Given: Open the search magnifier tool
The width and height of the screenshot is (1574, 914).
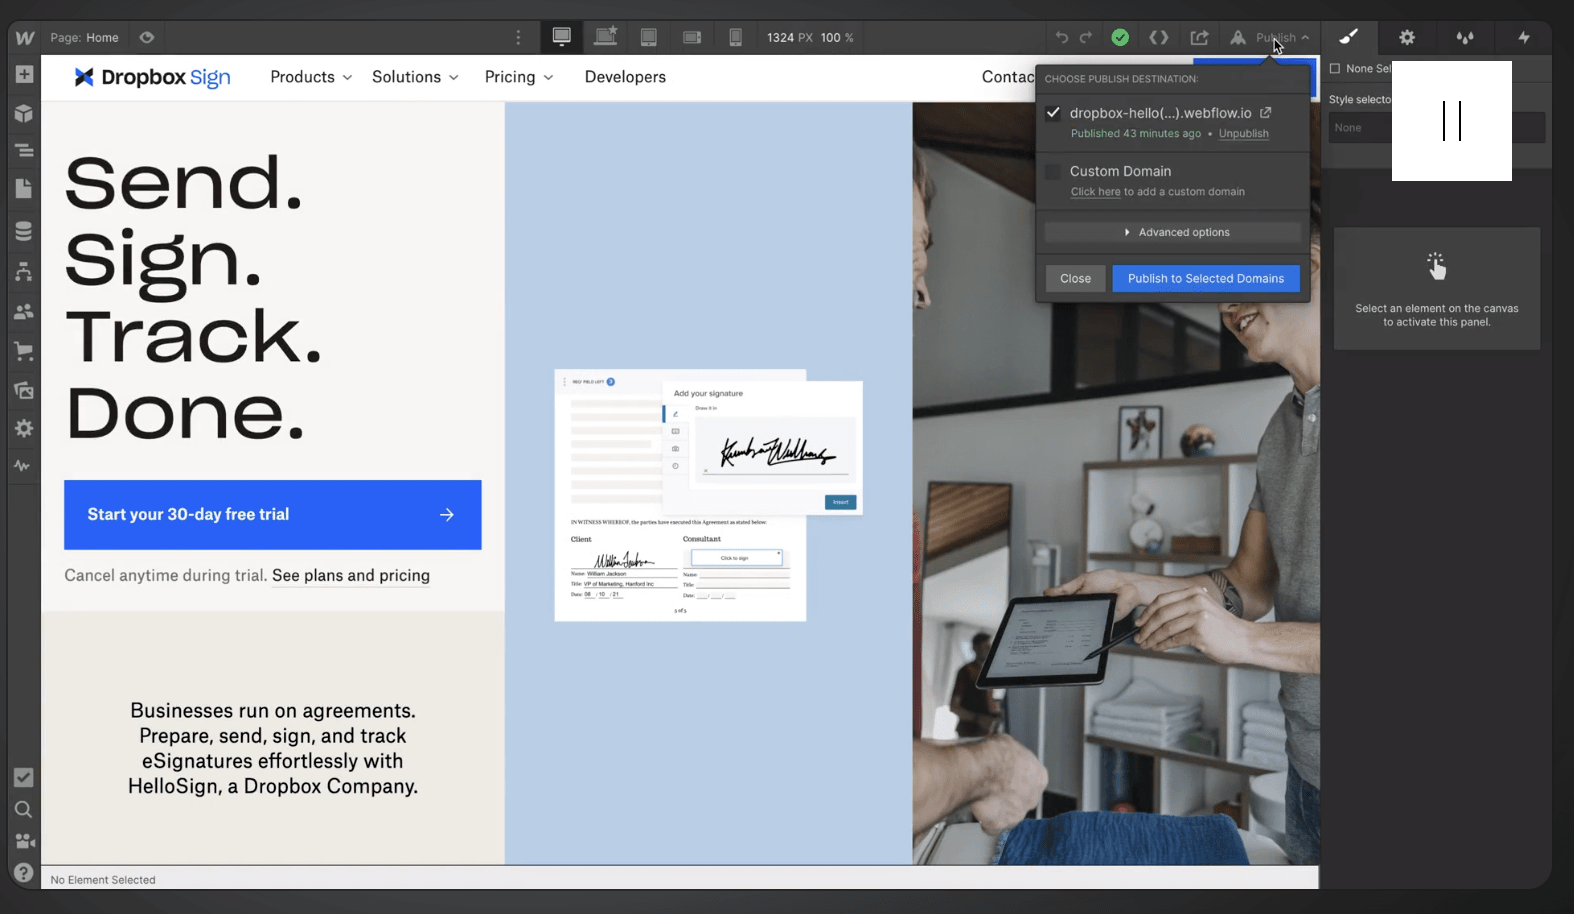Looking at the screenshot, I should pyautogui.click(x=24, y=809).
